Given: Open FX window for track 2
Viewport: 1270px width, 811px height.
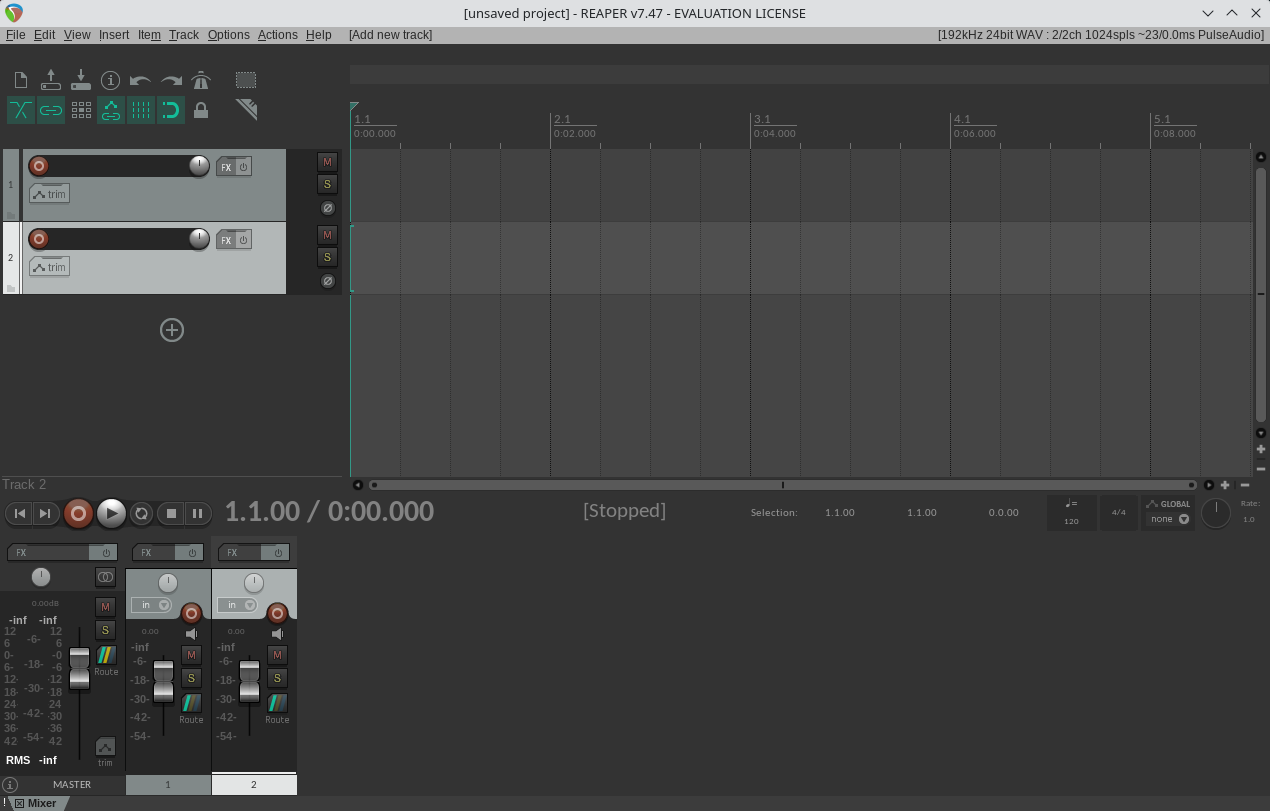Looking at the screenshot, I should click(226, 240).
